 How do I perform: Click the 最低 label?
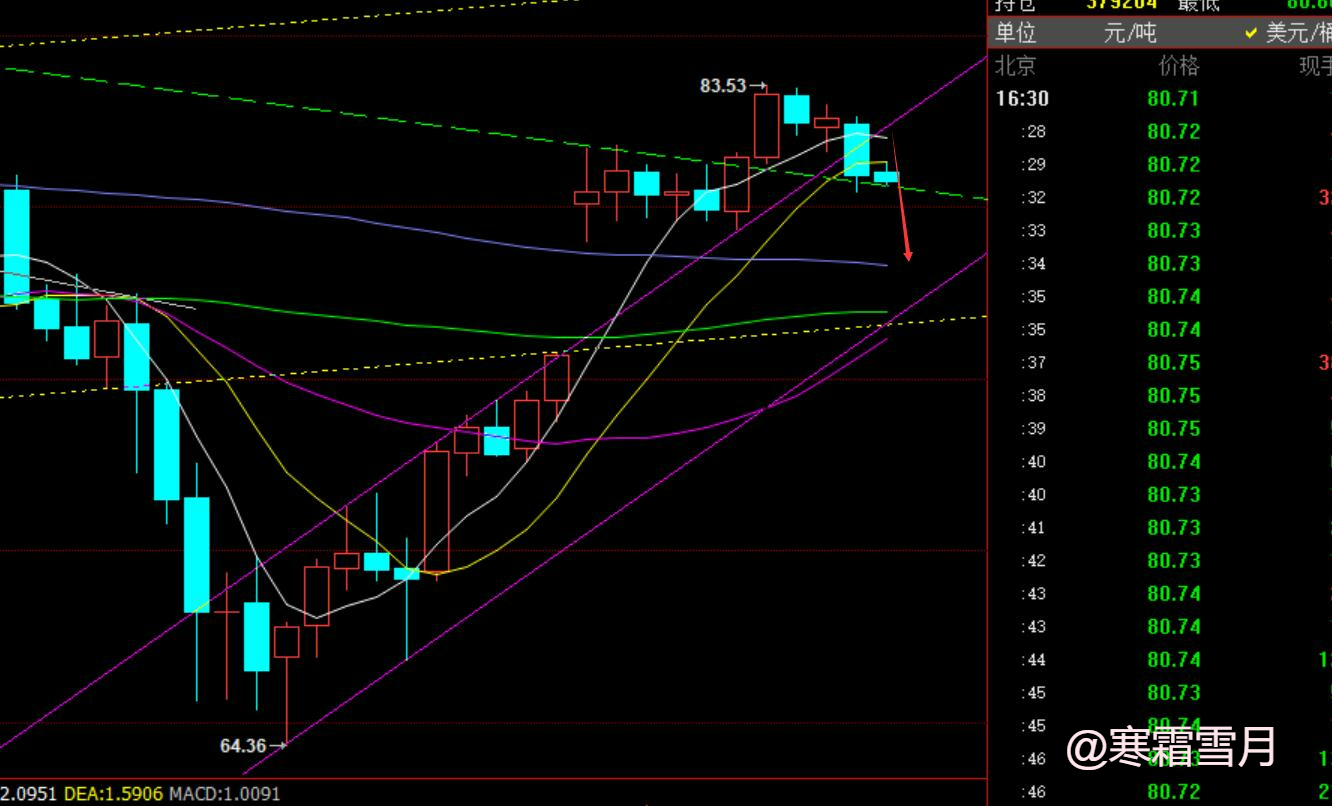tap(1198, 5)
